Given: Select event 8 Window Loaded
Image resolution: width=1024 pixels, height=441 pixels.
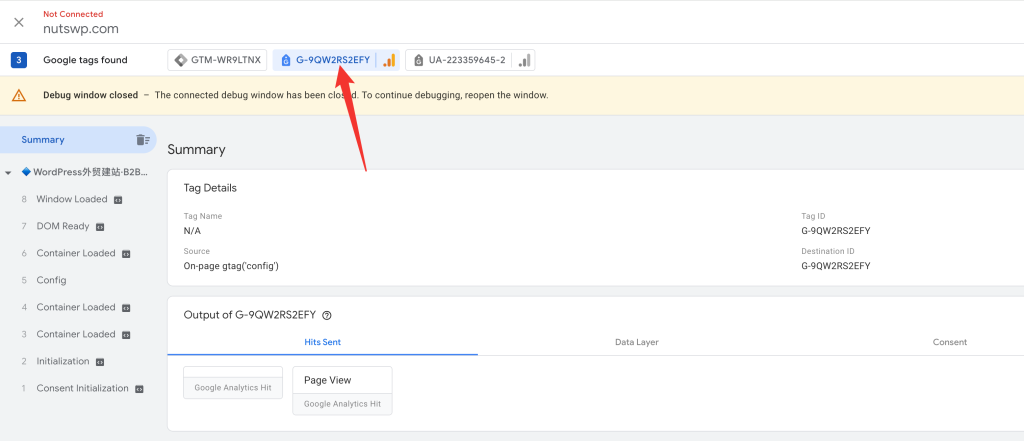Looking at the screenshot, I should [72, 199].
